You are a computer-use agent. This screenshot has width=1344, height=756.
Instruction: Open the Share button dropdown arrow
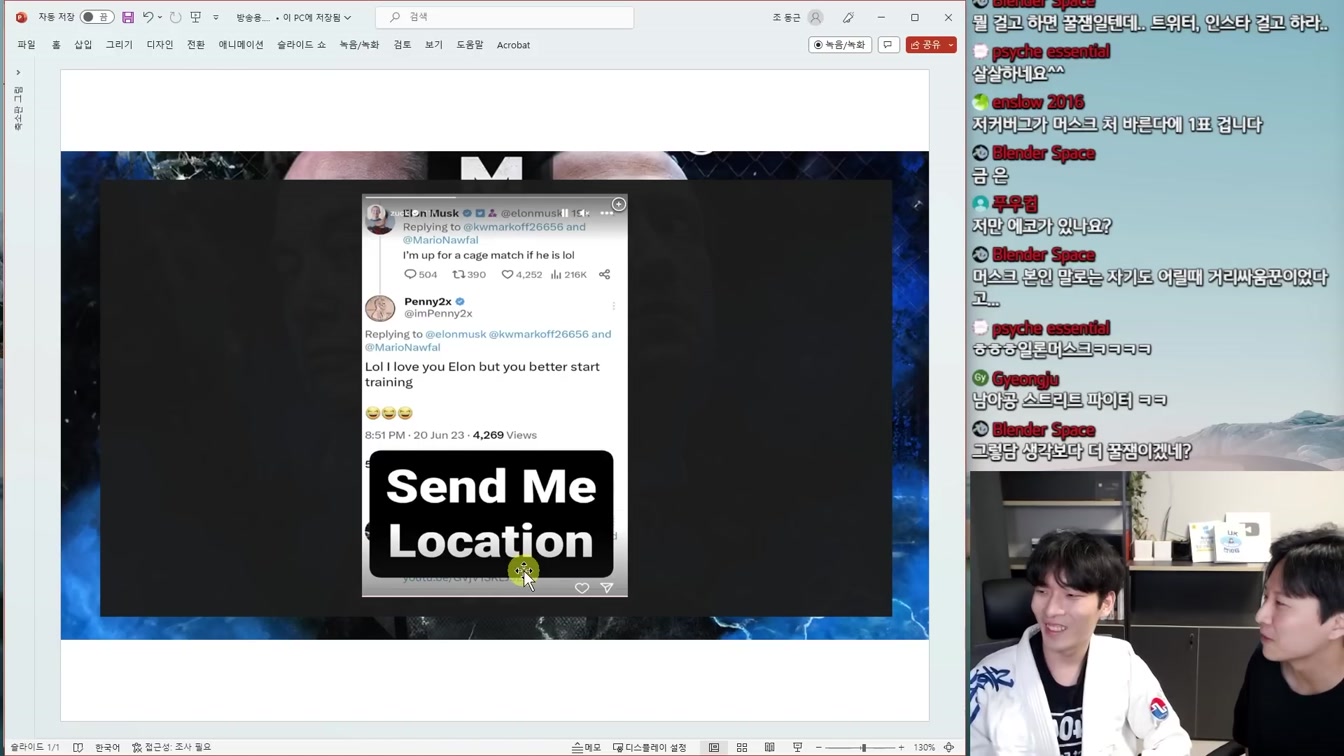(x=951, y=45)
